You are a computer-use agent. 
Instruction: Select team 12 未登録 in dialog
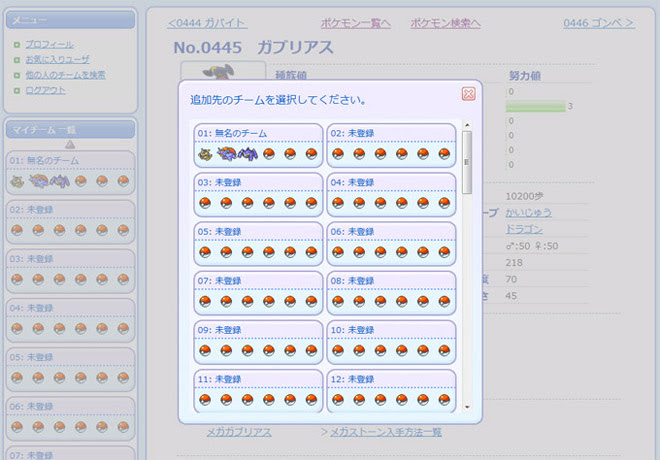click(391, 391)
